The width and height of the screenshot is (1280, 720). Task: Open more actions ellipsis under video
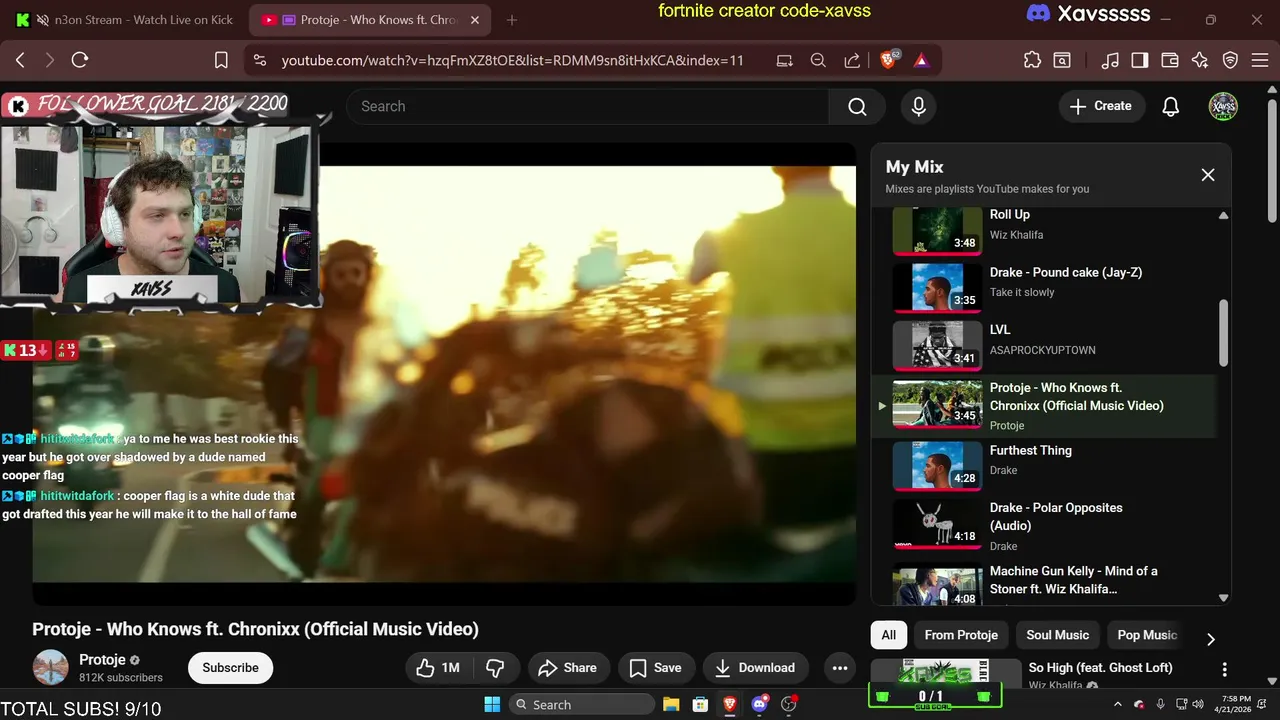[x=840, y=668]
